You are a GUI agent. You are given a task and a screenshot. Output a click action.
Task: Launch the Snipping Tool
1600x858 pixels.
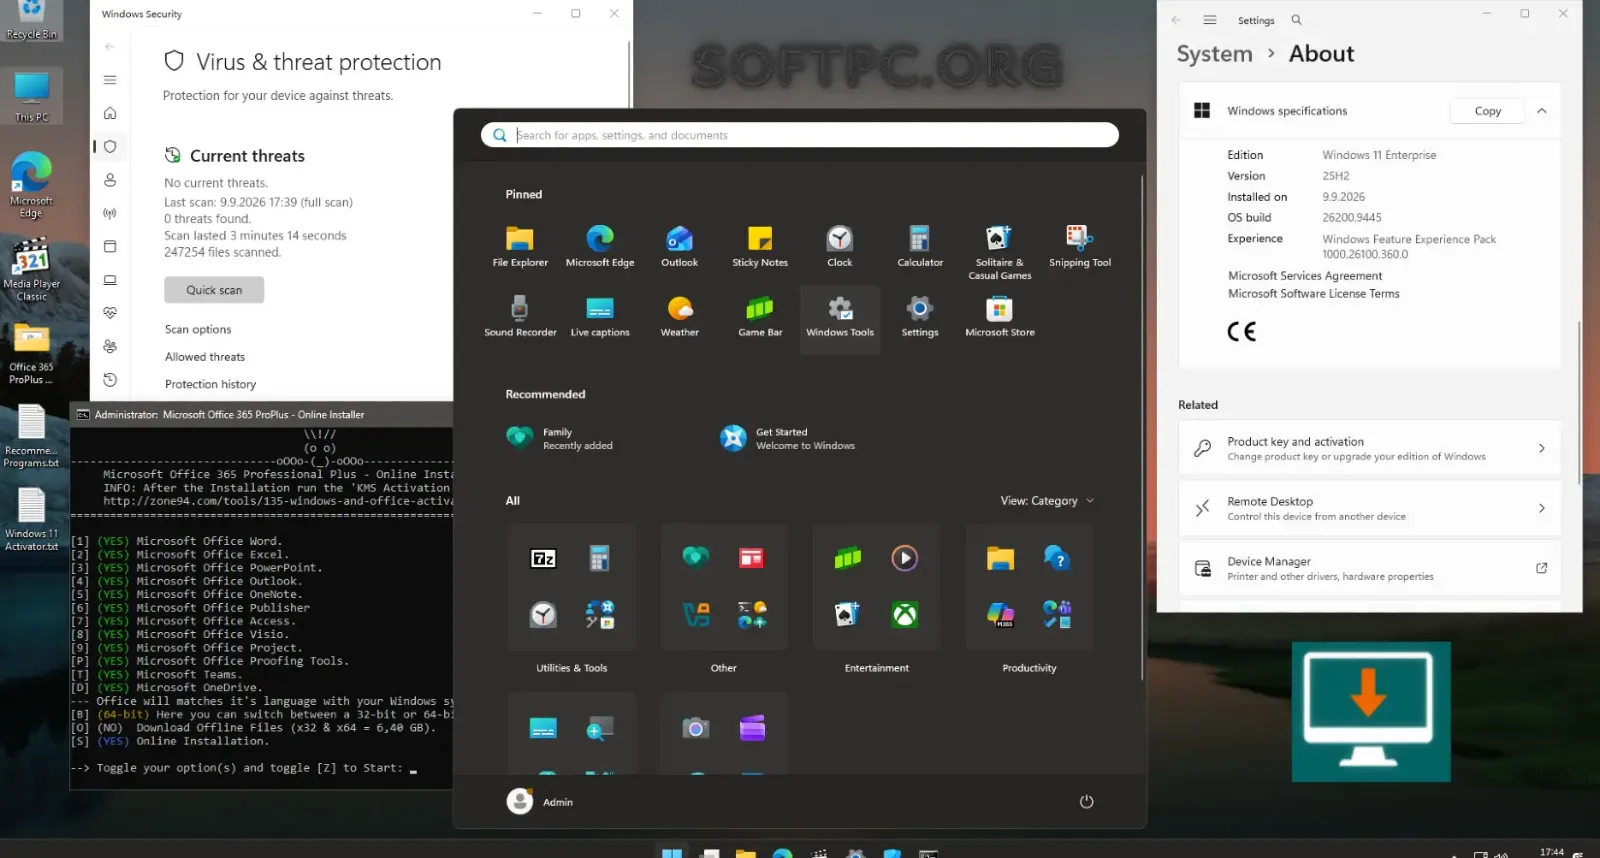1080,246
